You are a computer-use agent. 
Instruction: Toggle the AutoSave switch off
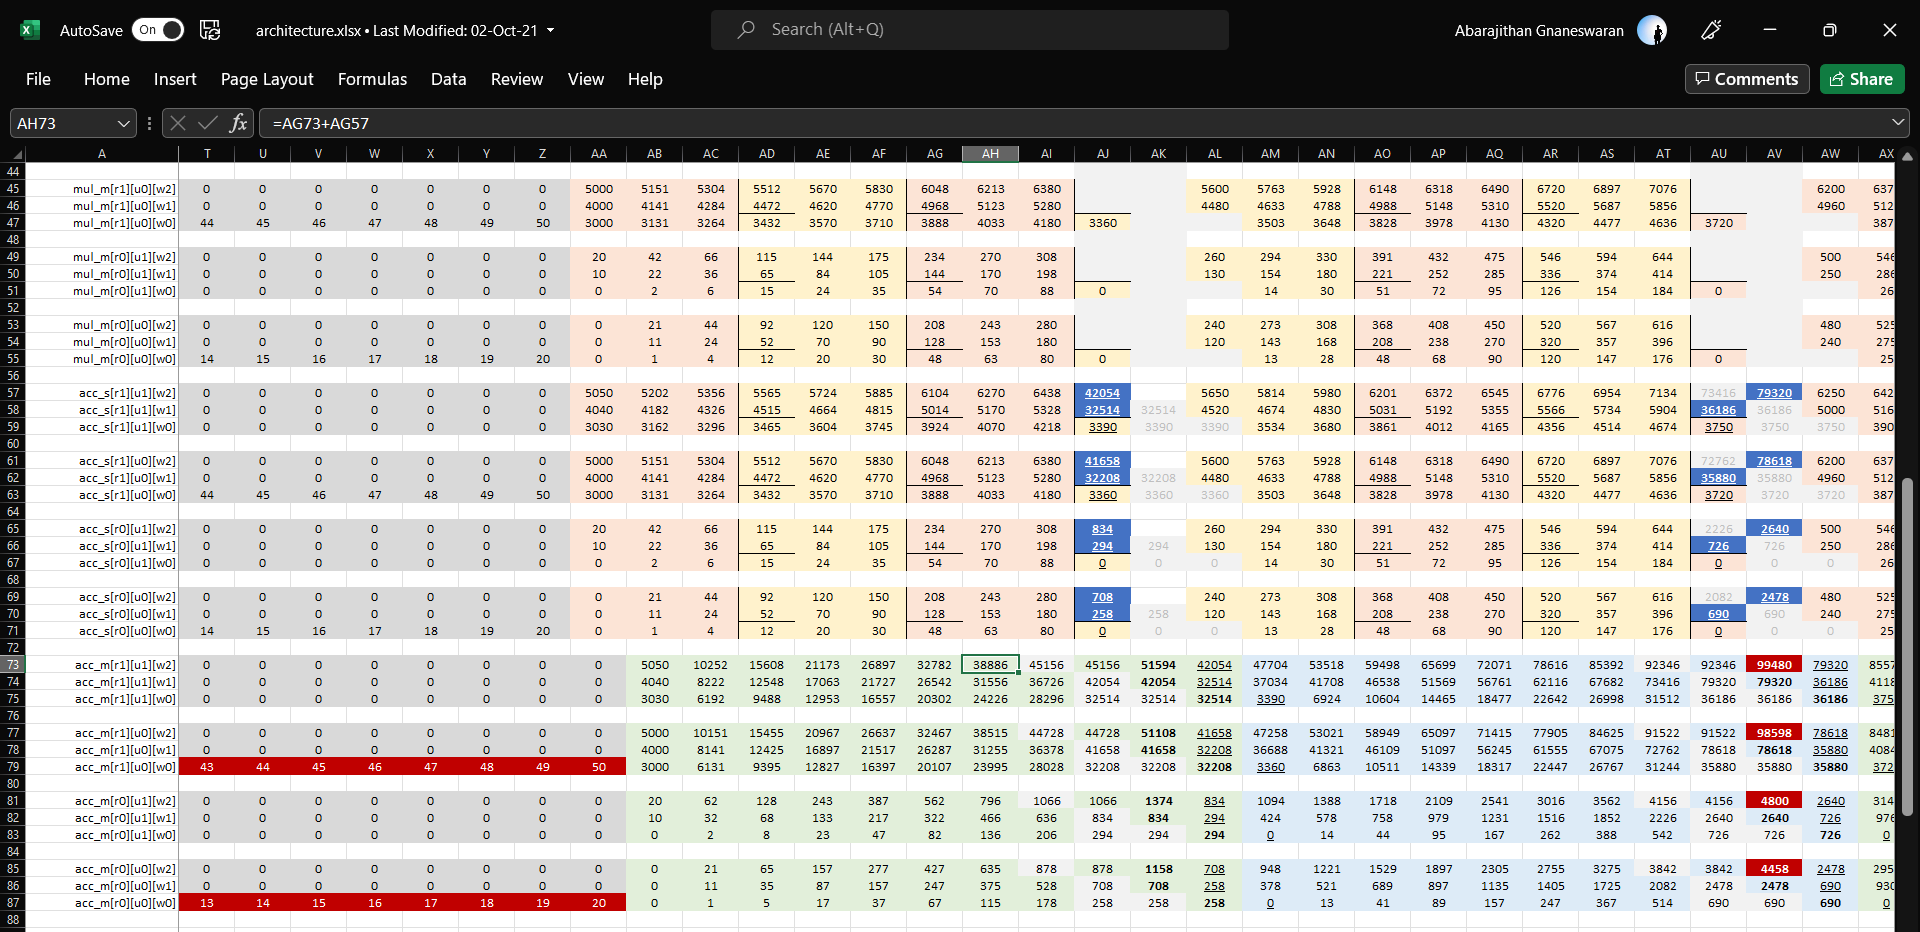point(158,30)
